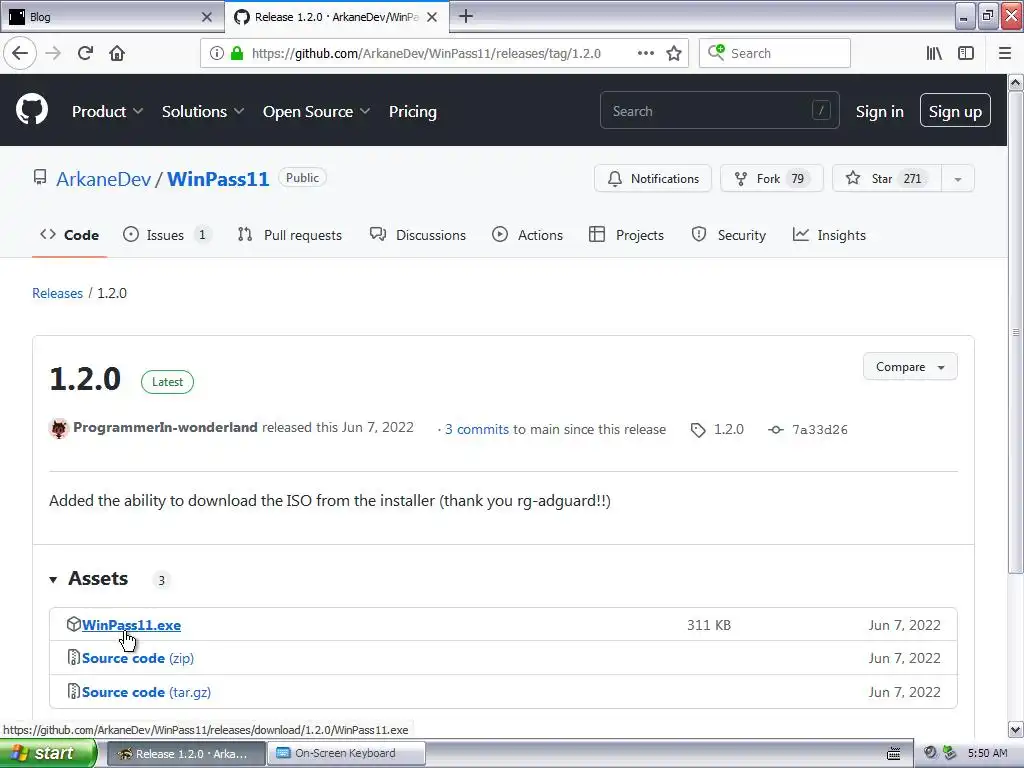
Task: Open the Pricing page
Action: point(413,112)
